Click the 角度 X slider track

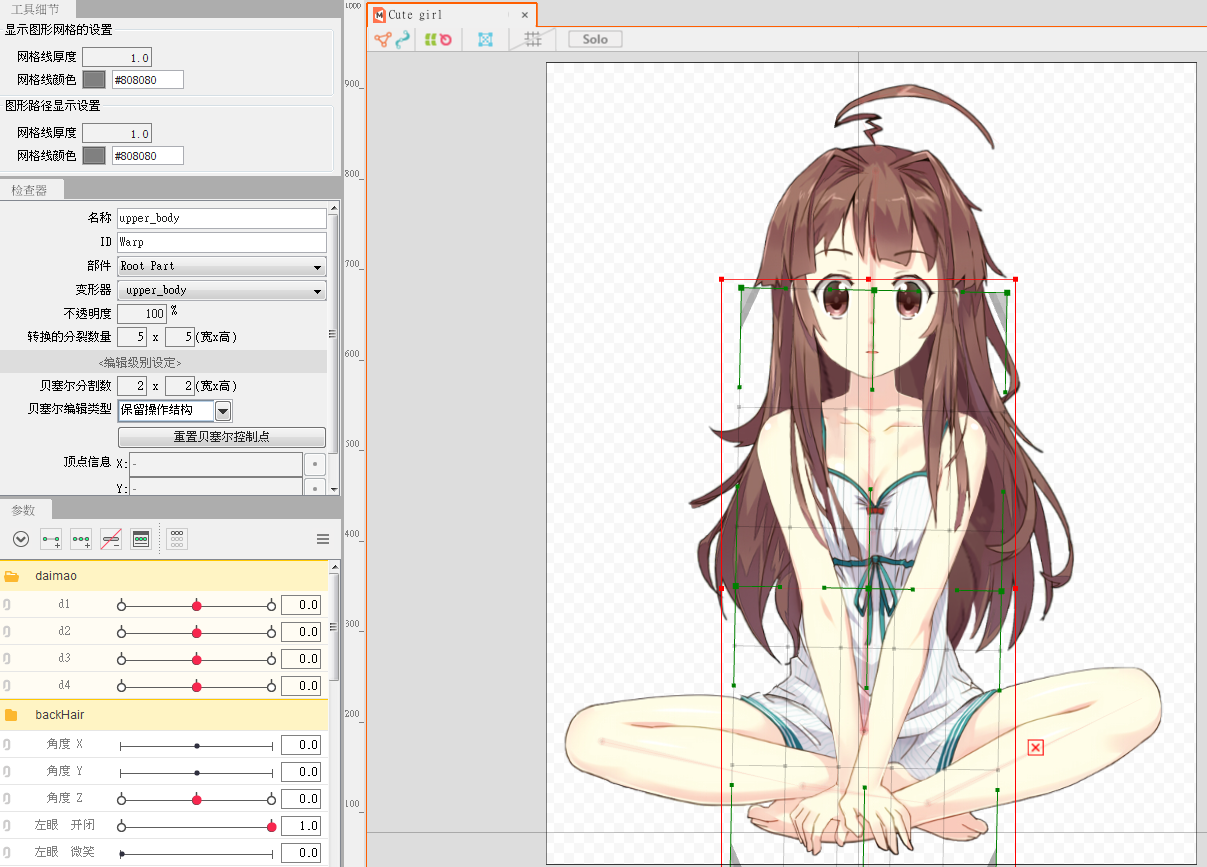click(197, 745)
